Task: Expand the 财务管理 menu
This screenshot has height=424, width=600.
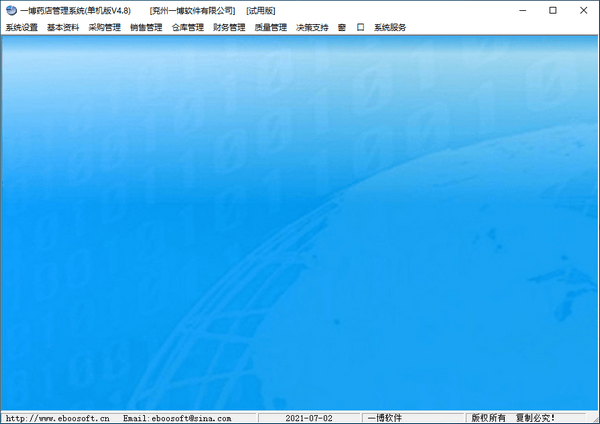Action: click(x=229, y=28)
